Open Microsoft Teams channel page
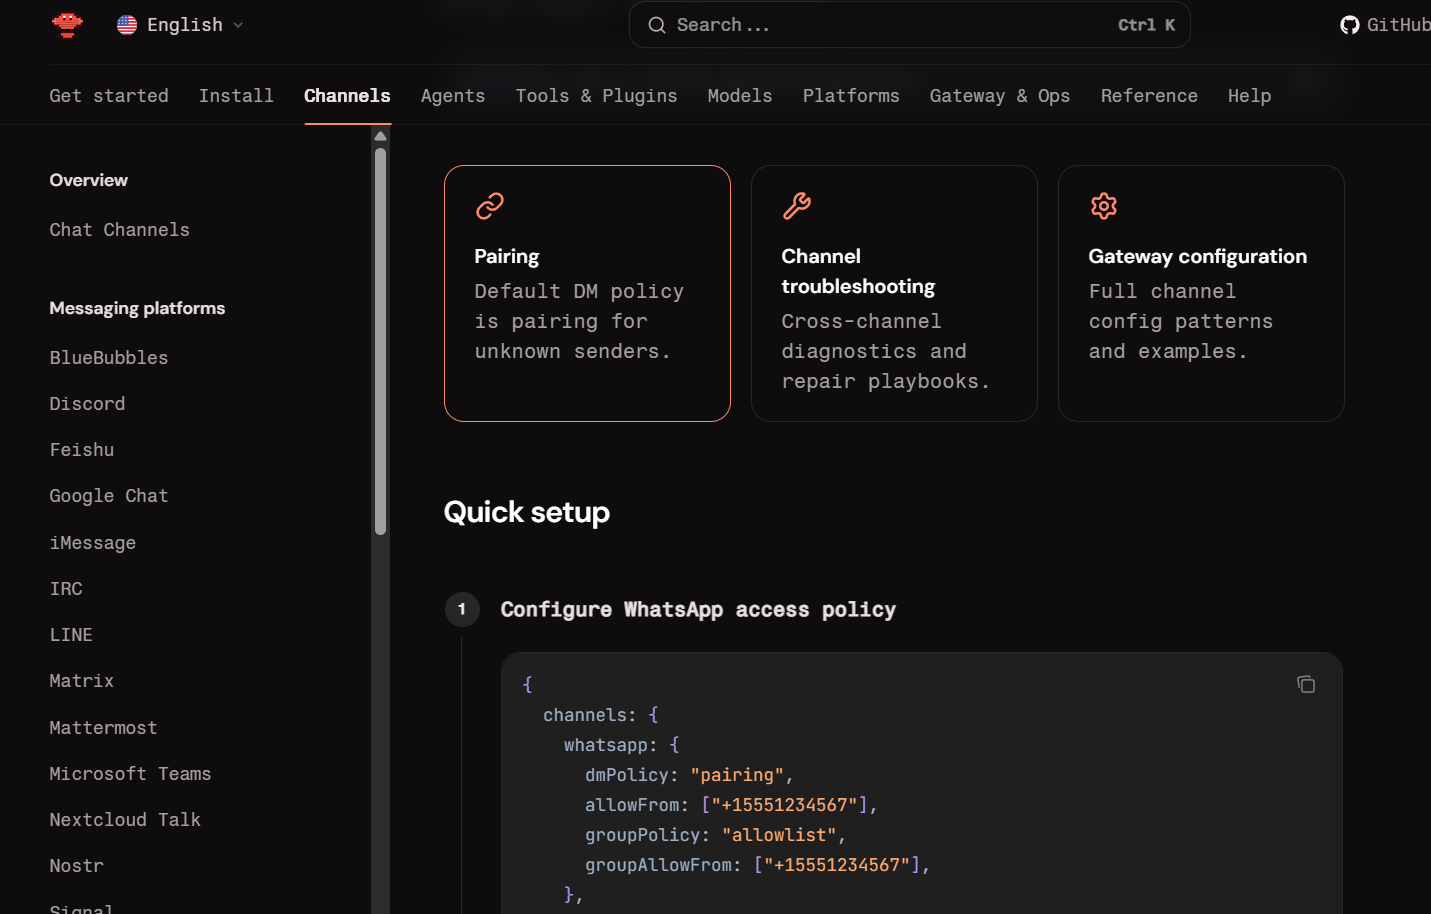 131,774
